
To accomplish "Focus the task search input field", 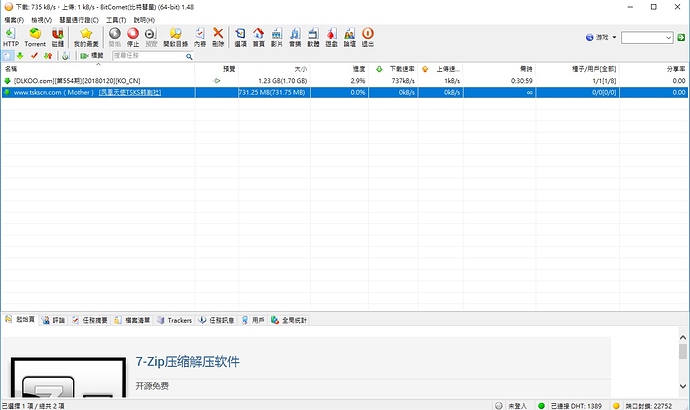I will [149, 56].
